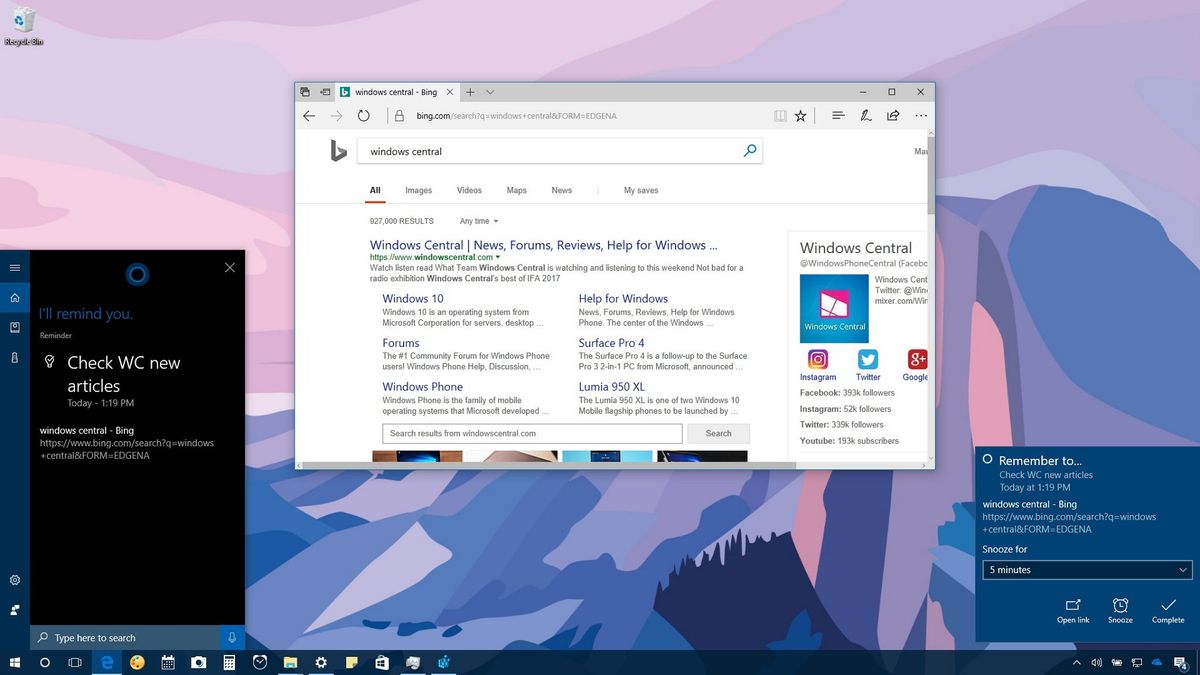Viewport: 1200px width, 675px height.
Task: Open OneDrive icon in system tray
Action: pos(1157,662)
